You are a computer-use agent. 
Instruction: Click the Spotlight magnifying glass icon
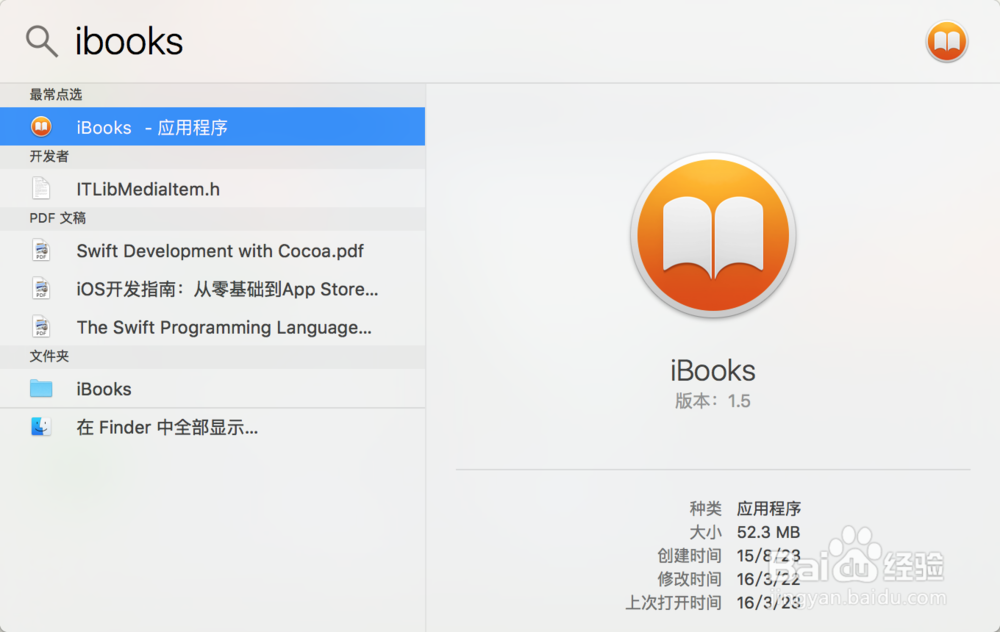41,41
